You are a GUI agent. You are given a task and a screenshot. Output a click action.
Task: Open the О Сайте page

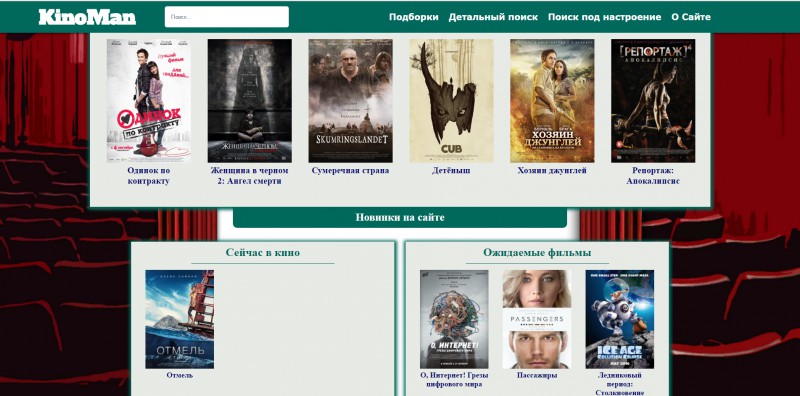tap(691, 17)
